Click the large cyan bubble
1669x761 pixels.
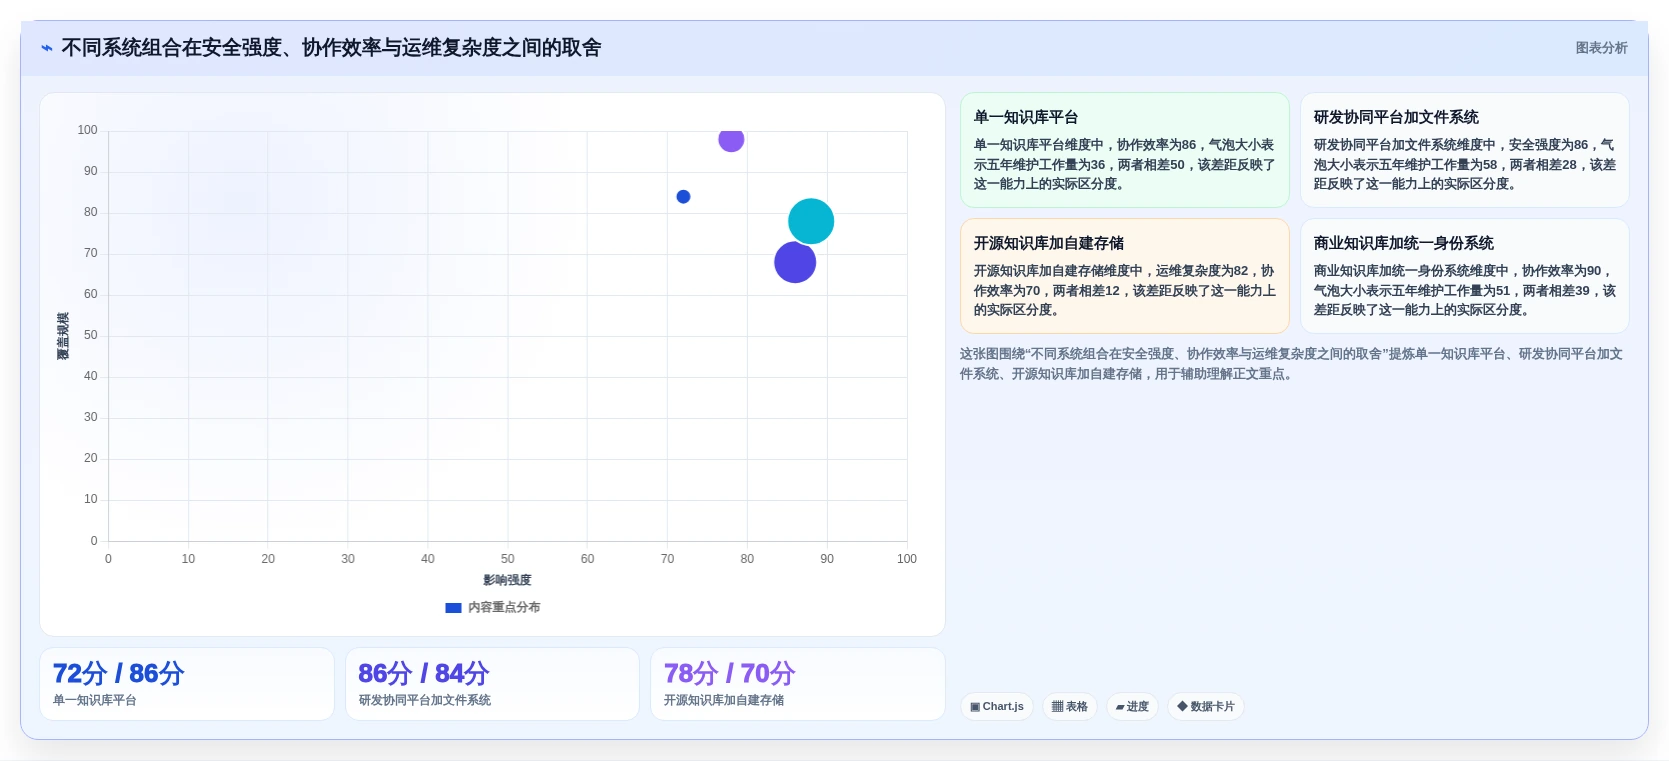811,222
